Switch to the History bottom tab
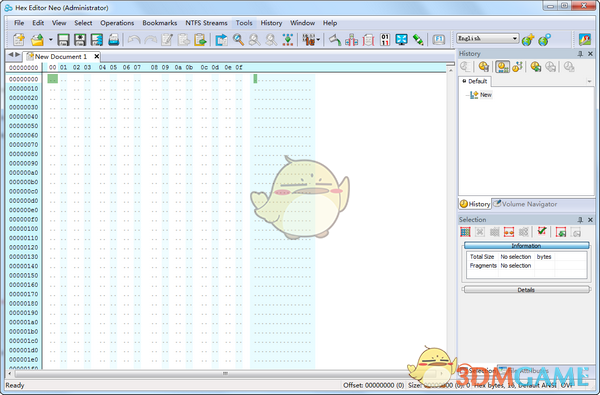The height and width of the screenshot is (395, 600). click(x=474, y=204)
